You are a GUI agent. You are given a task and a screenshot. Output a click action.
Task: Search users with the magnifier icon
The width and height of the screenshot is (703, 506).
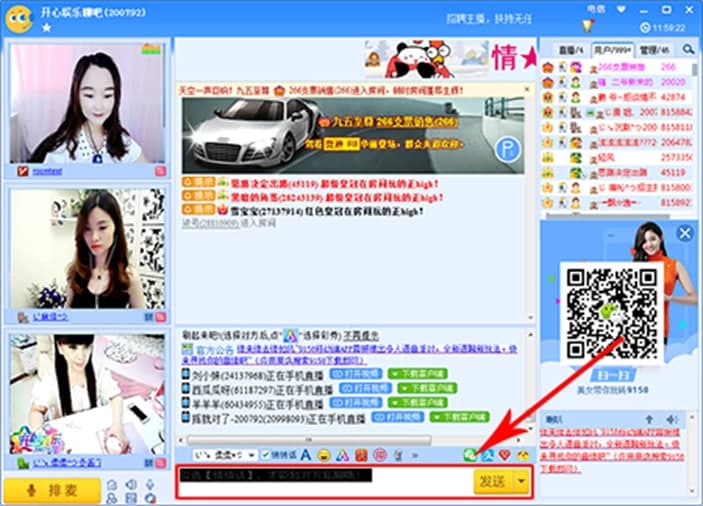[688, 49]
